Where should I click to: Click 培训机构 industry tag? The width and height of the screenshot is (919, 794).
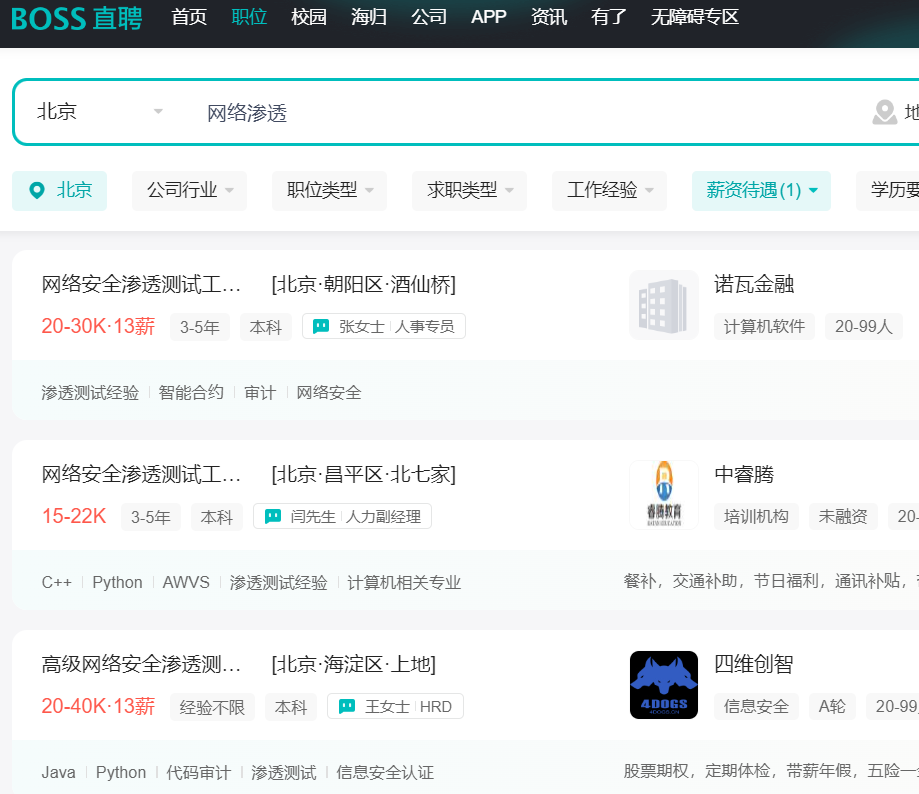coord(756,516)
